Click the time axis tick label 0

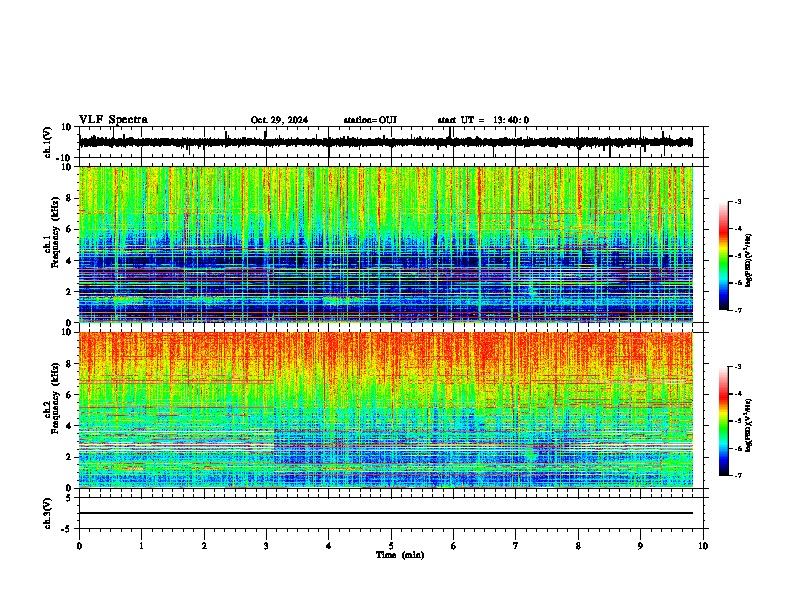[79, 546]
